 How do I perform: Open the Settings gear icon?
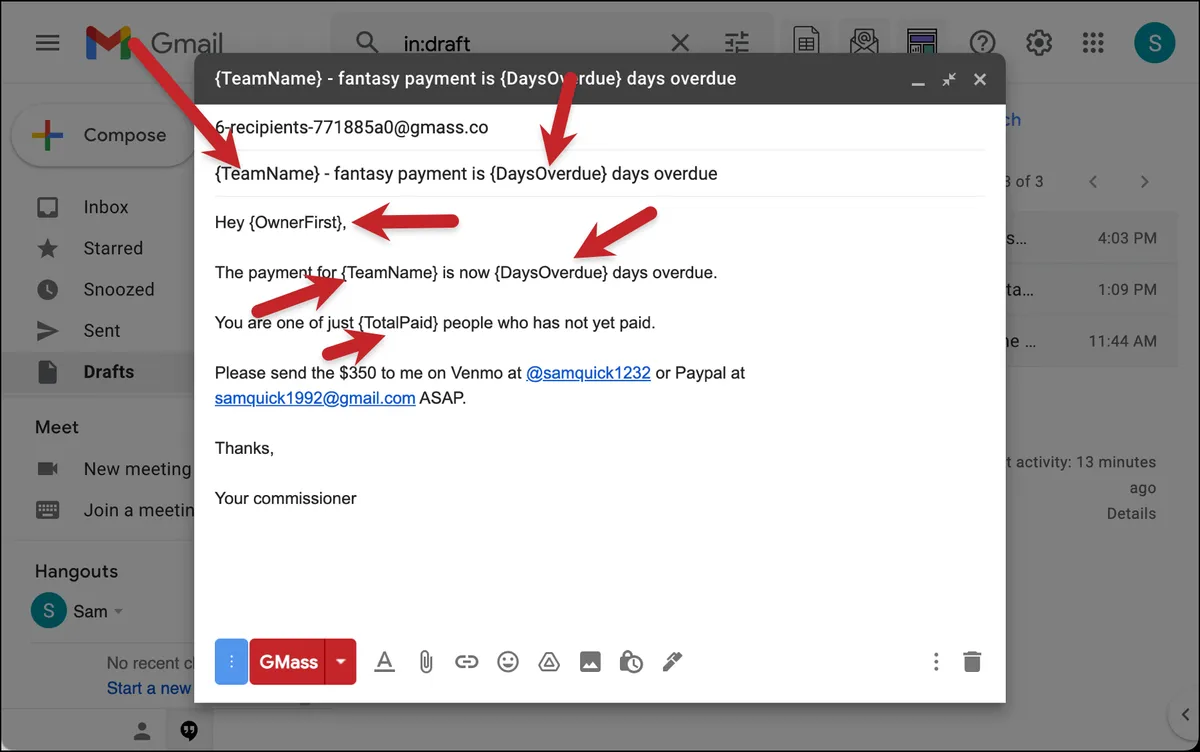[1039, 43]
